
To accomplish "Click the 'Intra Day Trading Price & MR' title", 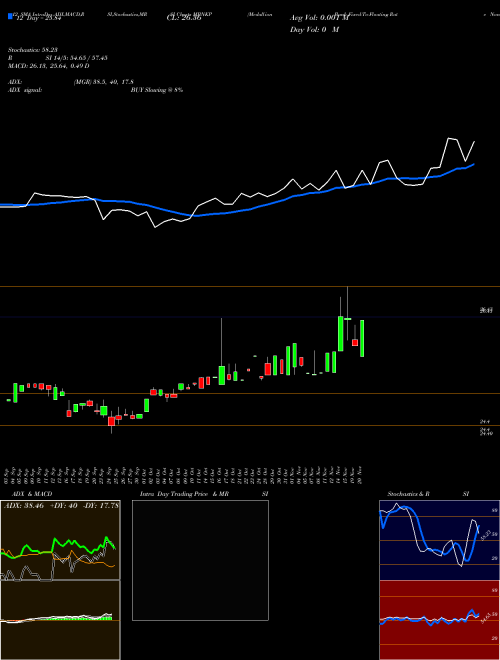I will pos(184,494).
